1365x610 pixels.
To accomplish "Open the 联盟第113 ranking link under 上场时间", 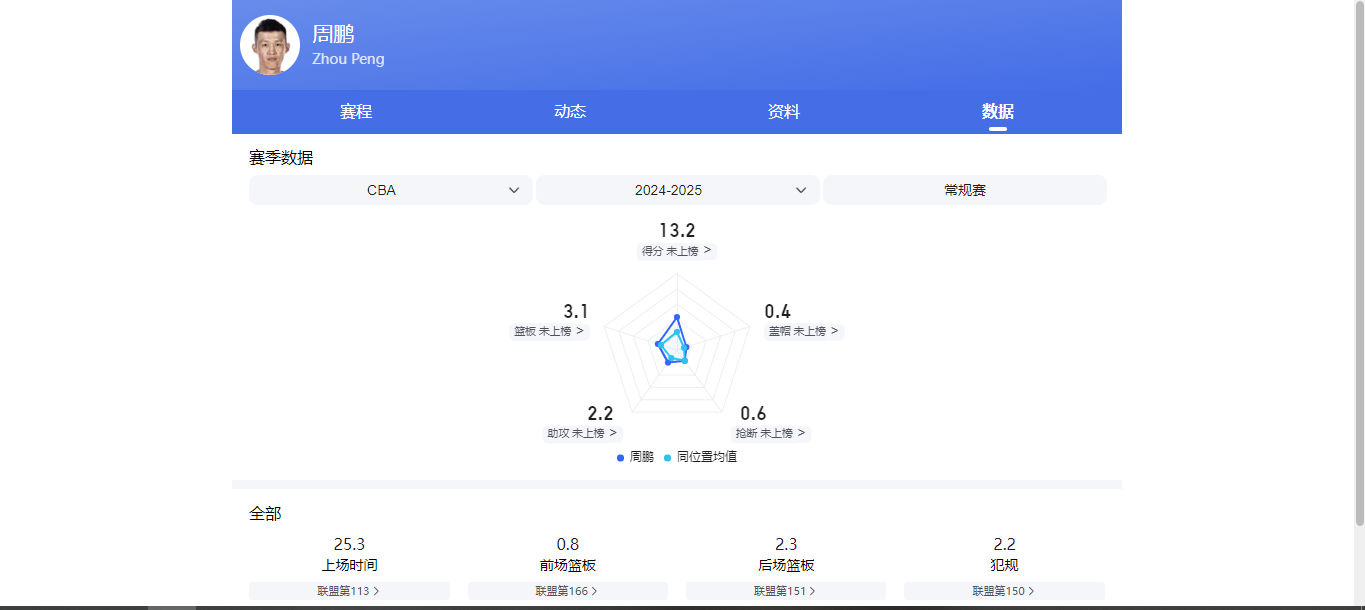I will click(x=349, y=591).
